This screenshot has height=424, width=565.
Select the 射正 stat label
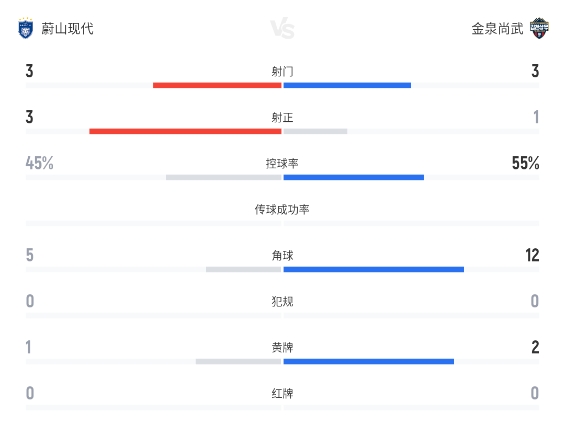(x=282, y=117)
